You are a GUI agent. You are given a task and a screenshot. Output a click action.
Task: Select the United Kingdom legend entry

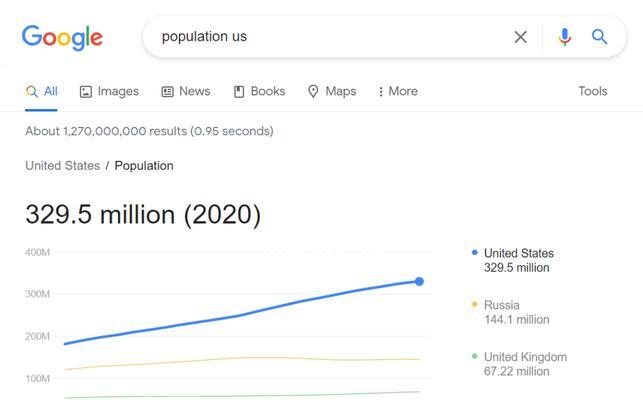pyautogui.click(x=519, y=363)
